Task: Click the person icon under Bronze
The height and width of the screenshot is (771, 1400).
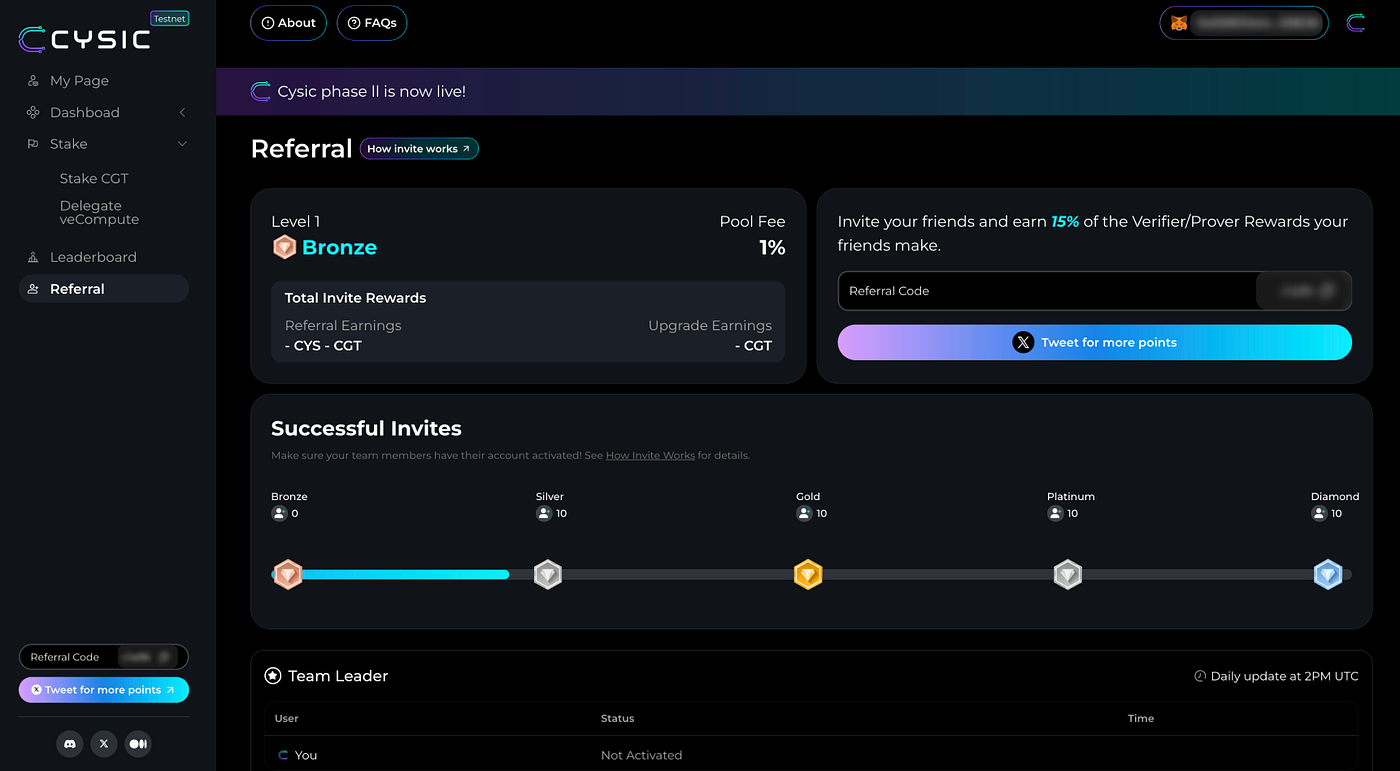Action: [x=279, y=513]
